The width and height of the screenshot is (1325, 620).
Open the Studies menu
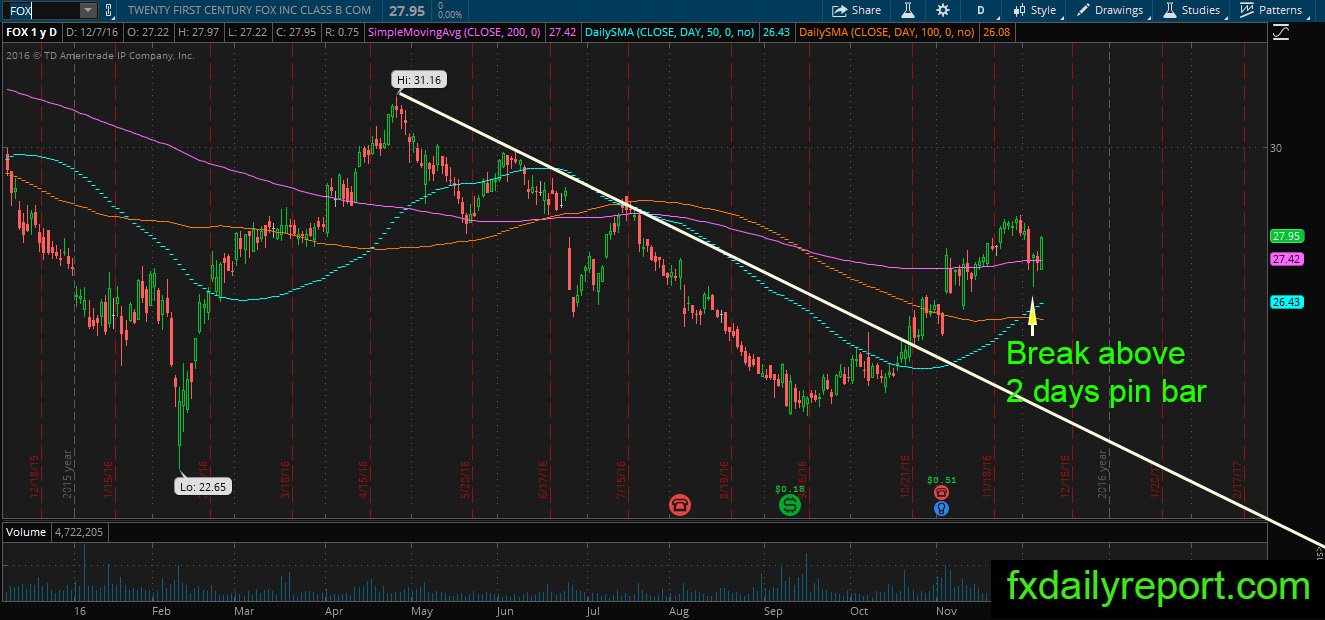1191,10
